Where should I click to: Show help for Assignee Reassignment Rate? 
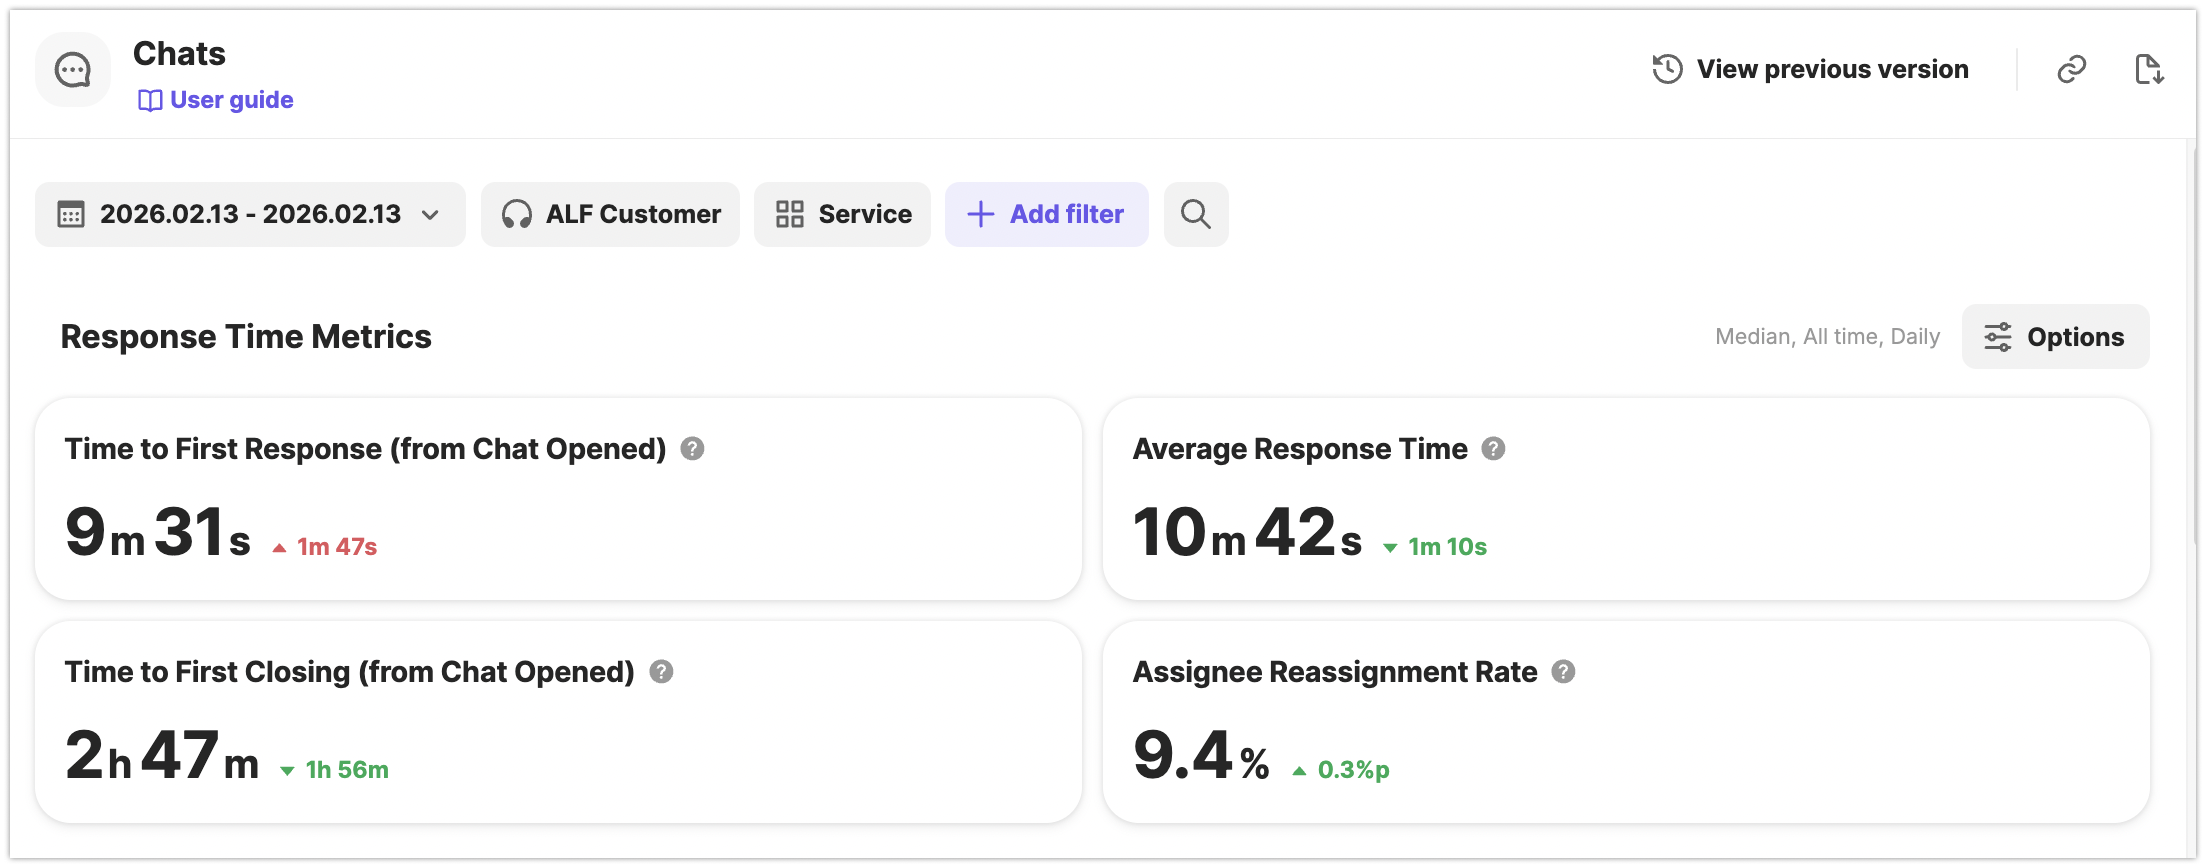click(x=1563, y=672)
